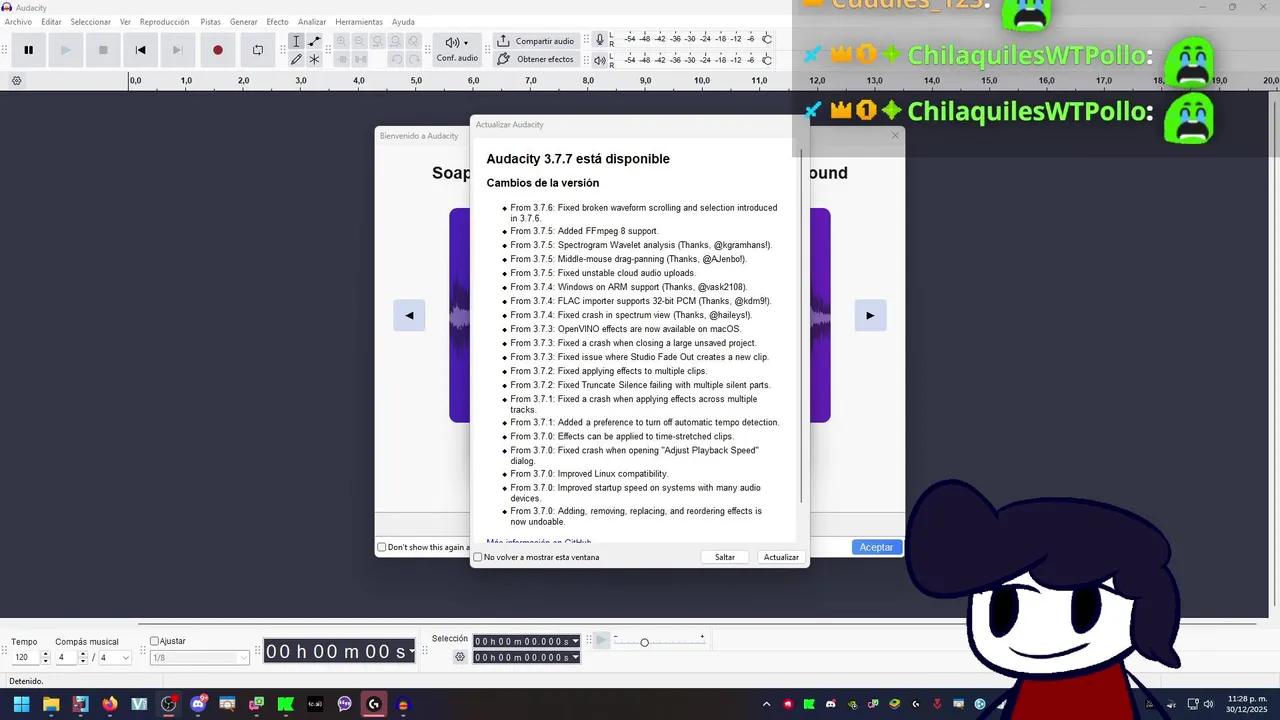Open the Efecto menu
This screenshot has width=1280, height=720.
[277, 22]
